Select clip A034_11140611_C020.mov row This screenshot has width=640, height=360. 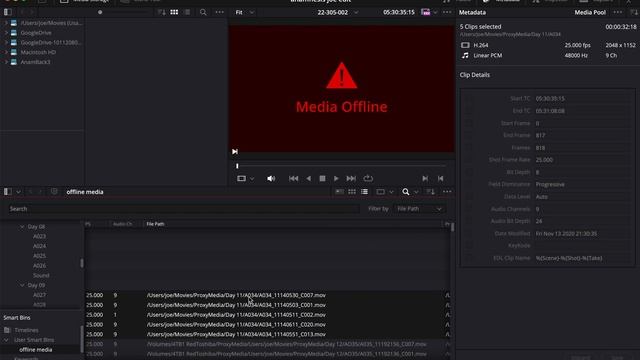click(267, 324)
